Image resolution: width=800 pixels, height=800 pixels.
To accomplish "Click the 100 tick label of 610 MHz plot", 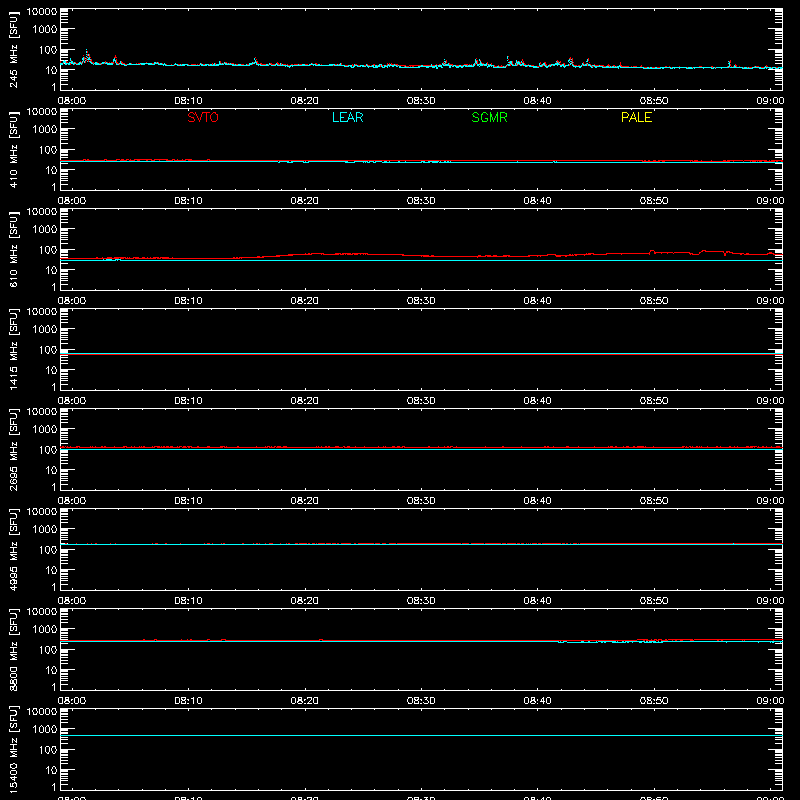I will click(48, 250).
